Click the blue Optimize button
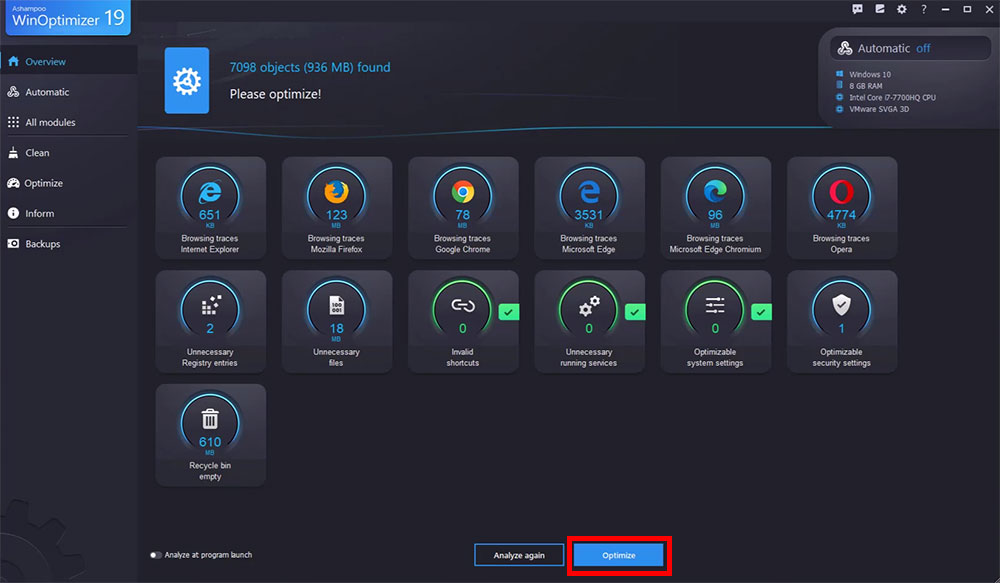1000x583 pixels. point(619,555)
